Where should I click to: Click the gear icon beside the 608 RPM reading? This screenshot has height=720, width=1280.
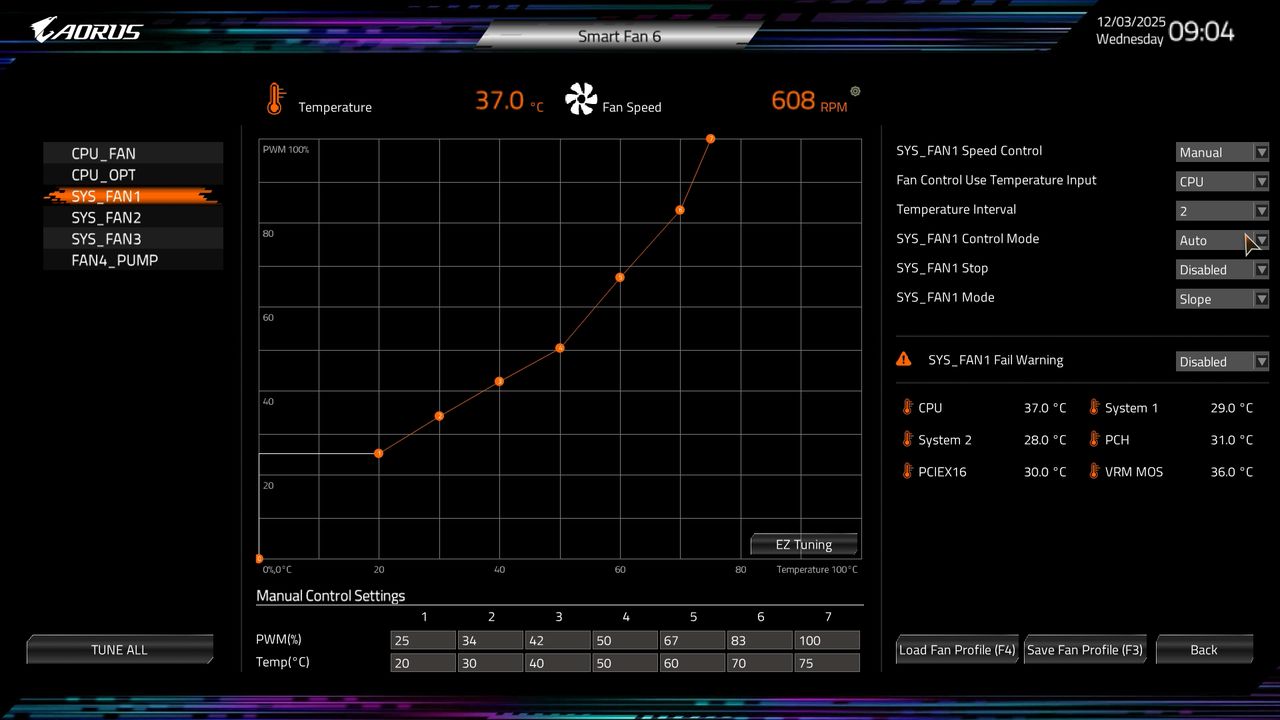coord(855,91)
